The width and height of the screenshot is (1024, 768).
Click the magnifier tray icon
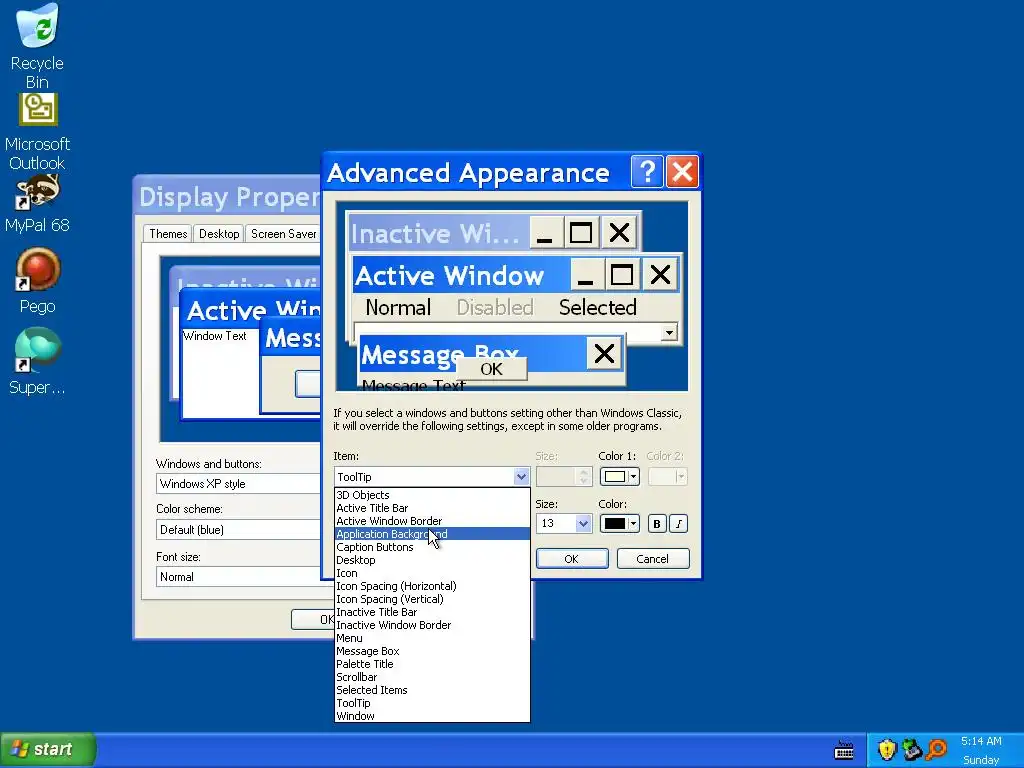point(936,750)
